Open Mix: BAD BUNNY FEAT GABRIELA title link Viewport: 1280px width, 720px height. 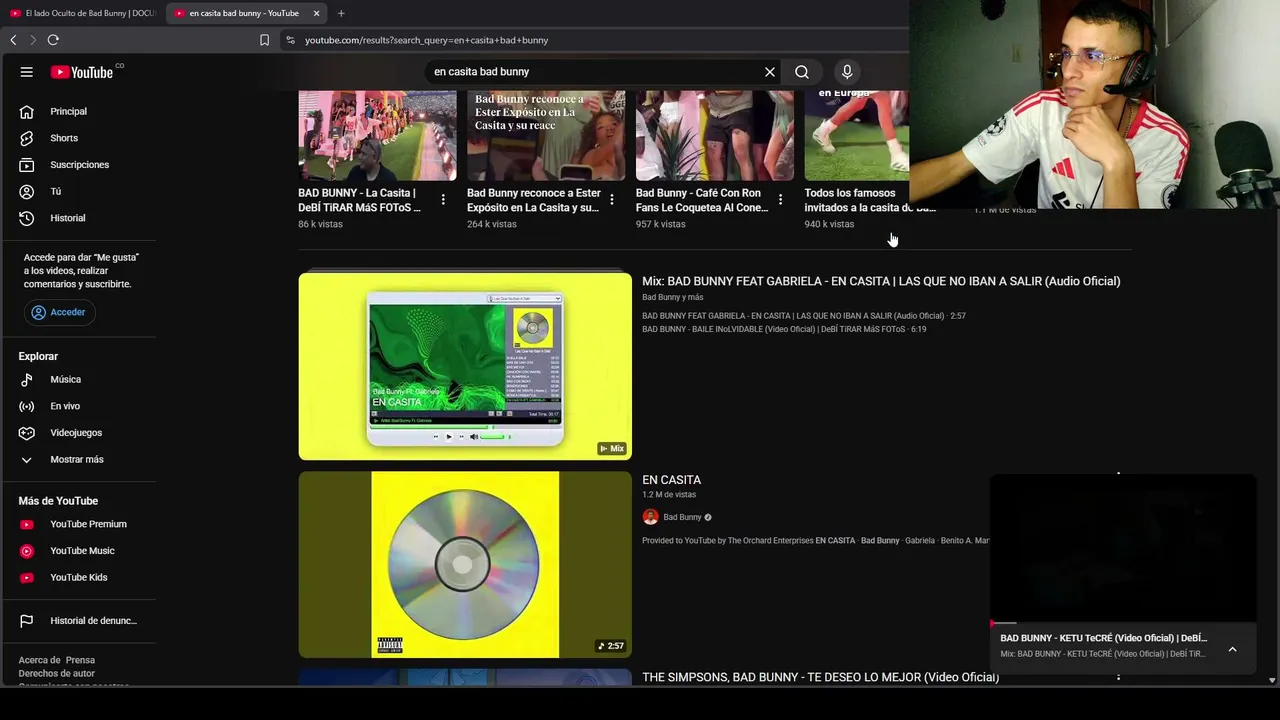881,281
